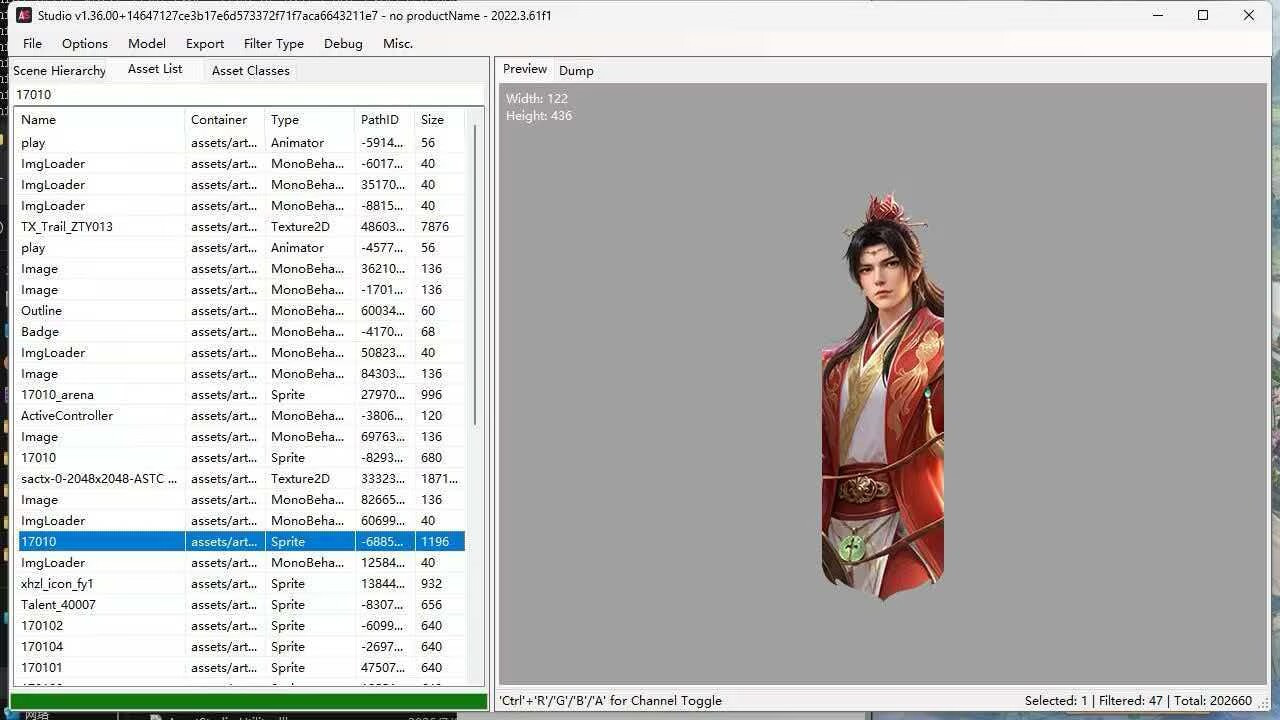
Task: Sort the list by the Size column header
Action: [440, 119]
